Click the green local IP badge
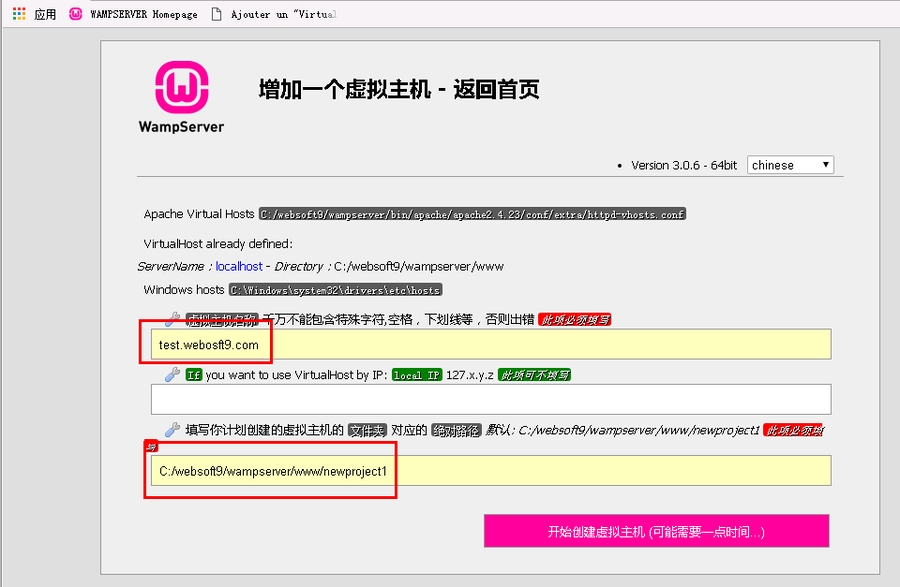Screen dimensions: 900x587 tap(416, 375)
